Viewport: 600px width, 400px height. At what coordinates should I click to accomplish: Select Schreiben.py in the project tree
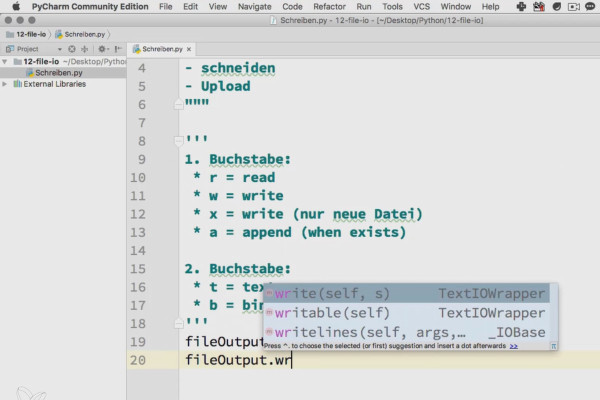(59, 73)
